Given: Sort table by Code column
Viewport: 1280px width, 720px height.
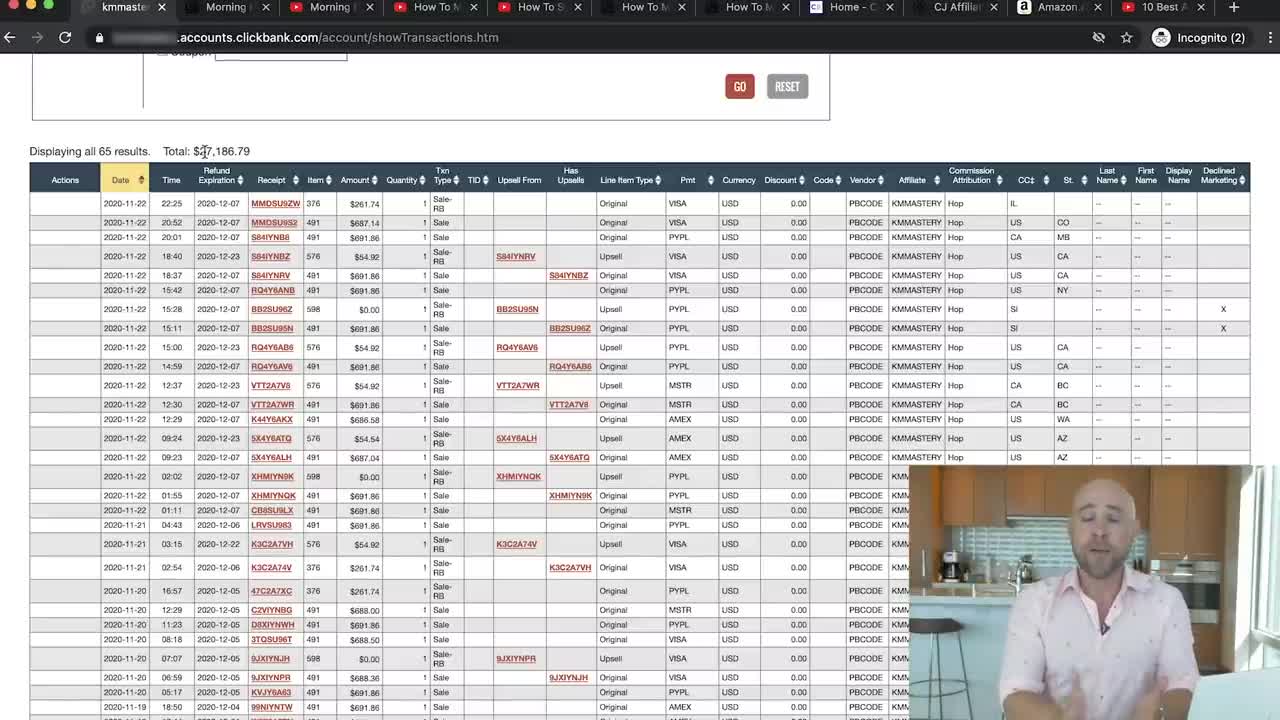Looking at the screenshot, I should point(827,180).
